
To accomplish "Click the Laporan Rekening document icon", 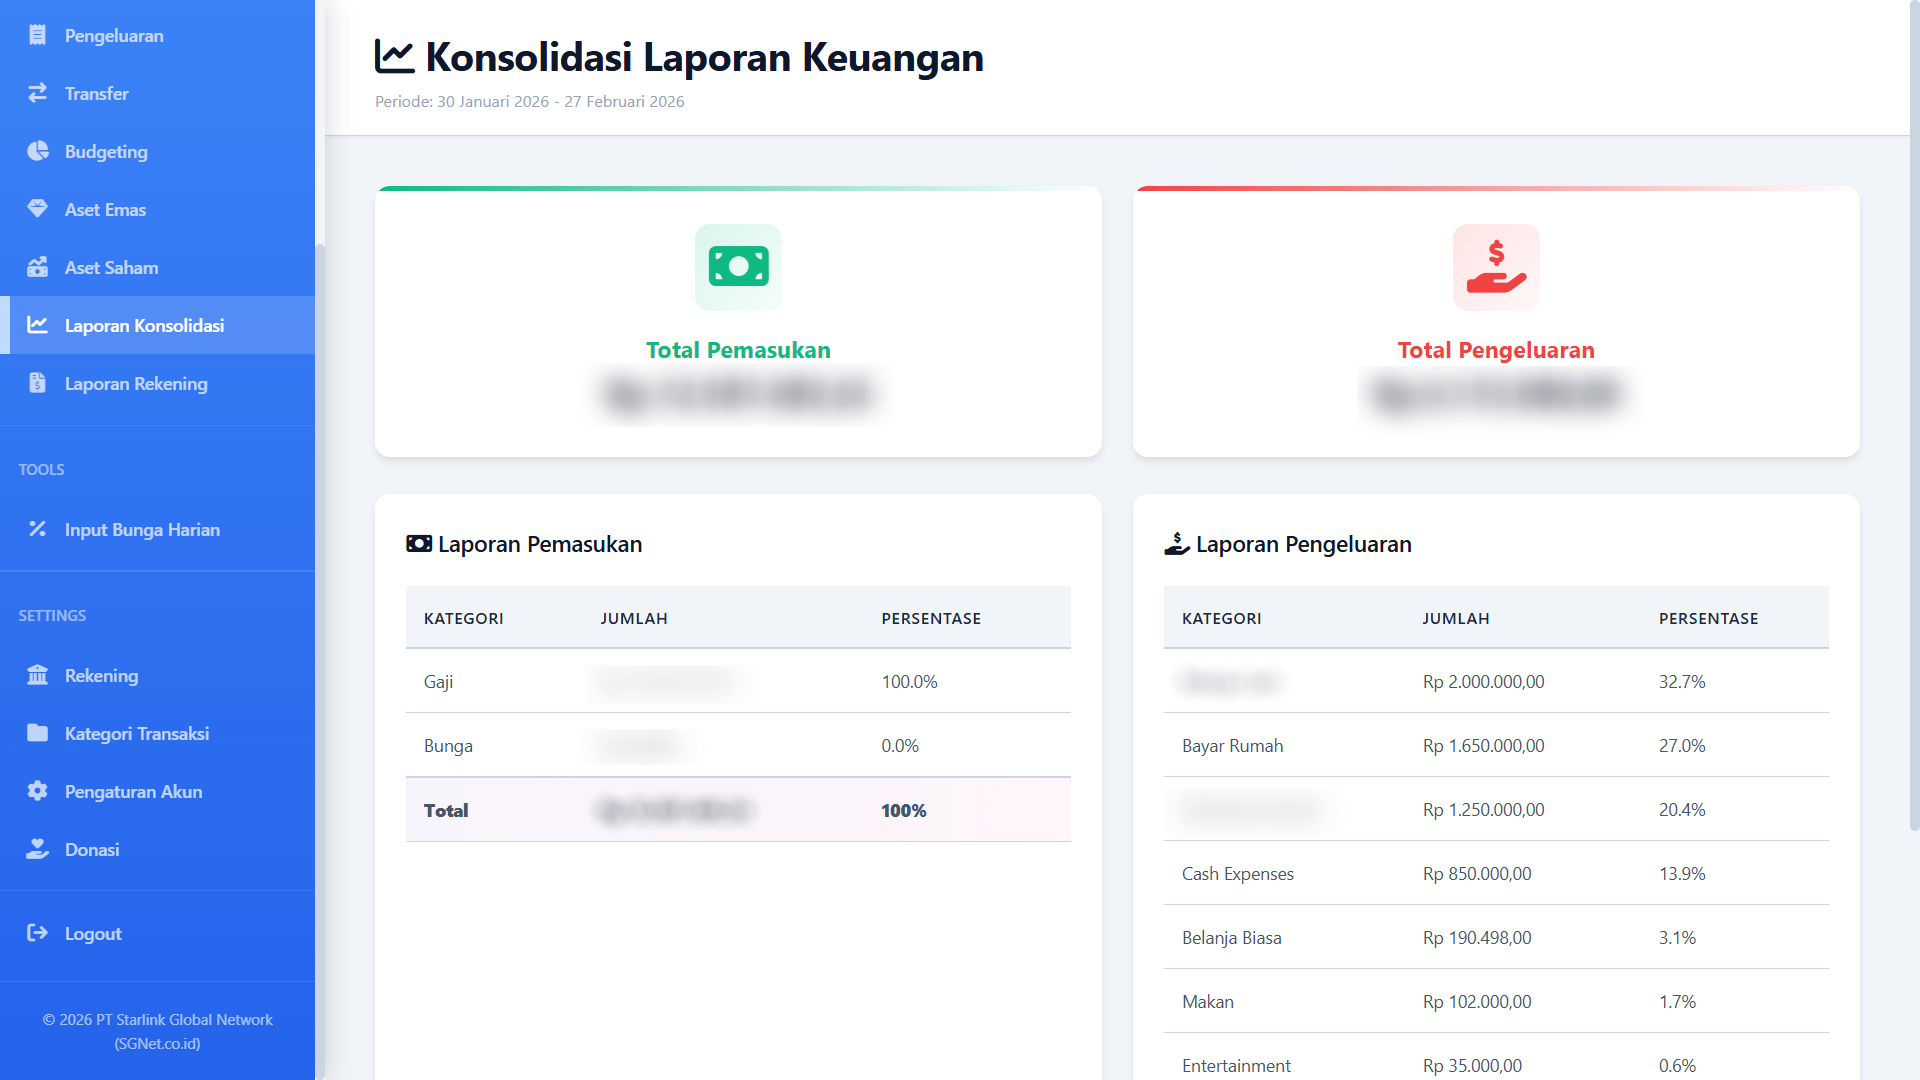I will coord(37,383).
